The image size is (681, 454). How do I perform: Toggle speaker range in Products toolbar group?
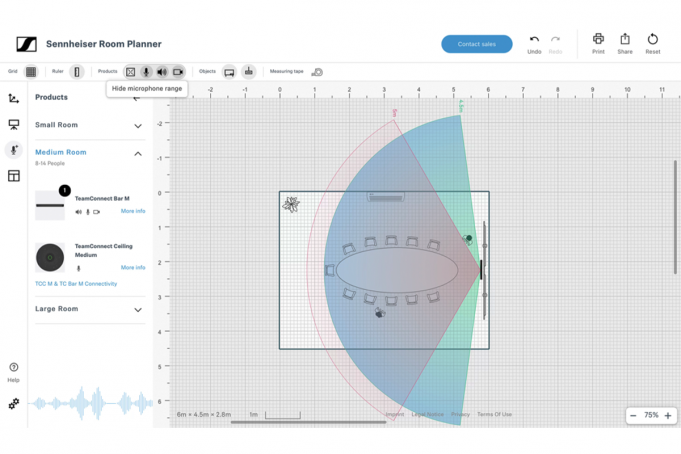point(162,72)
